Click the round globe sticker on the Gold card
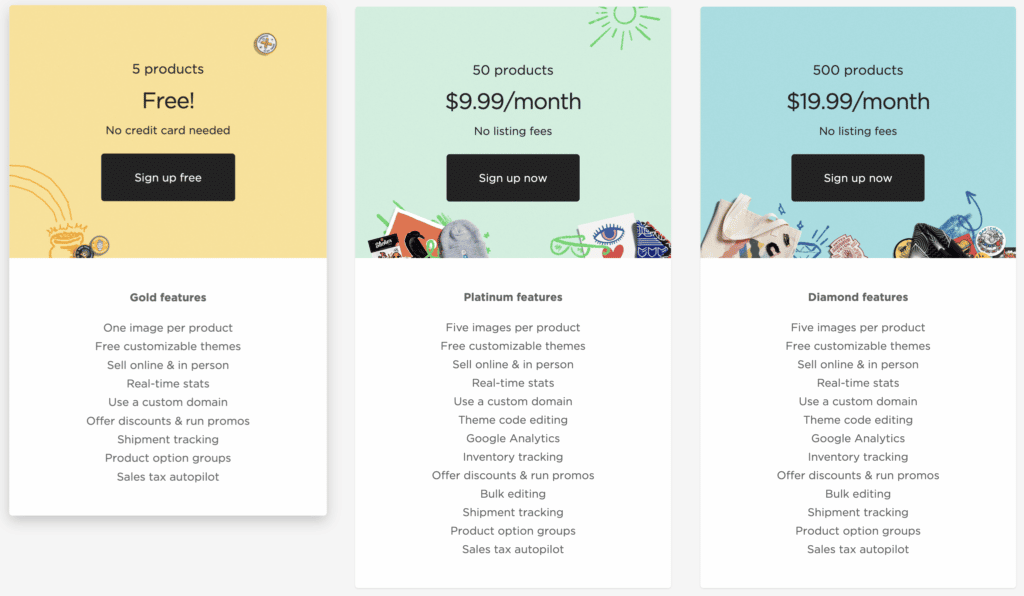 pyautogui.click(x=265, y=43)
